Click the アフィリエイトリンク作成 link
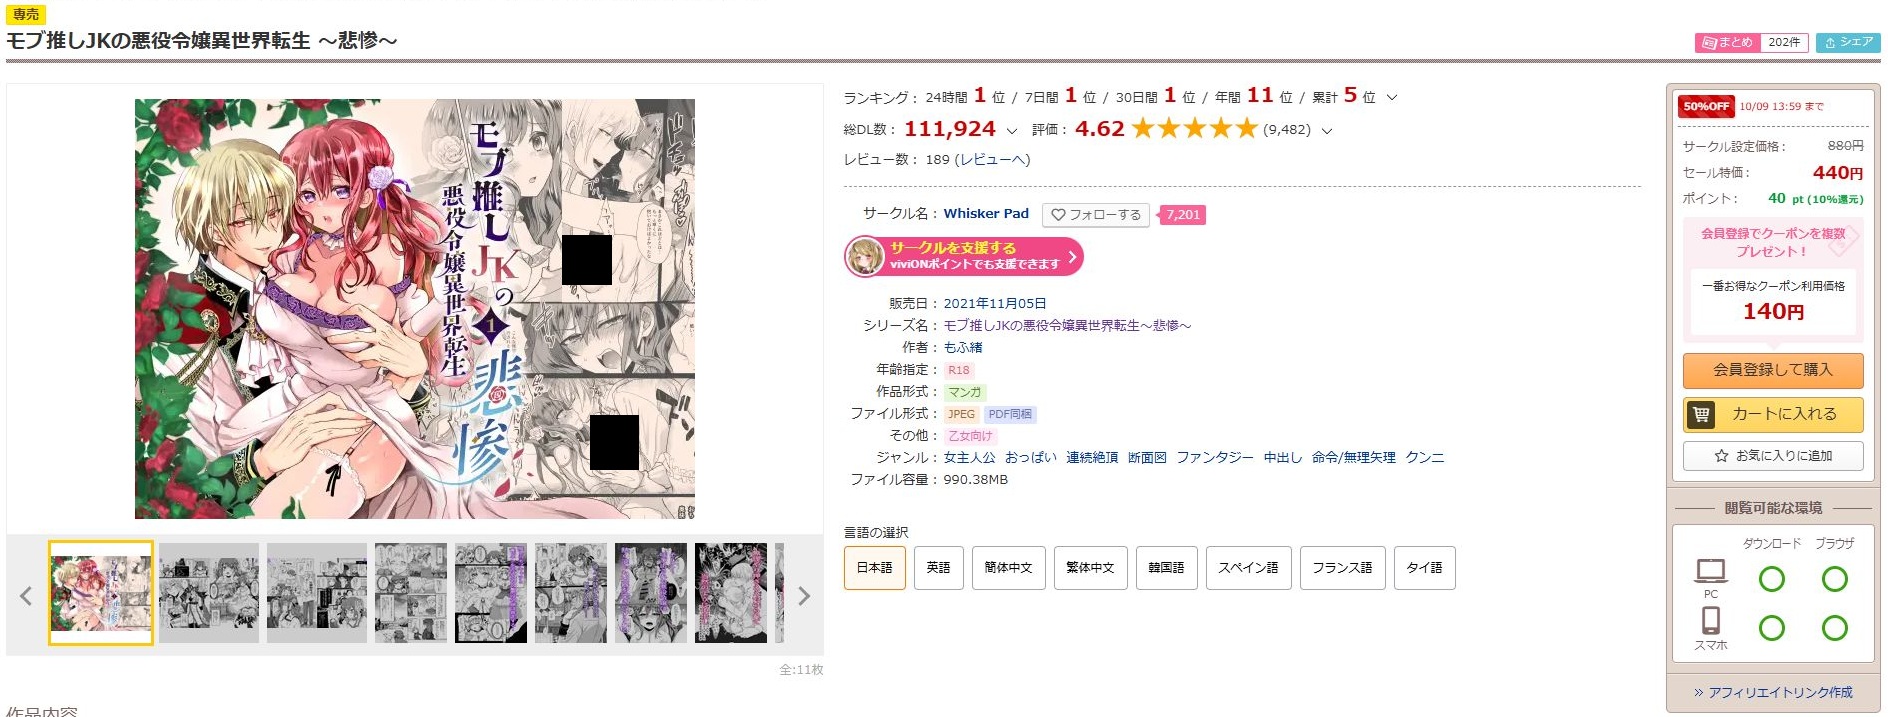The height and width of the screenshot is (717, 1888). pos(1773,692)
